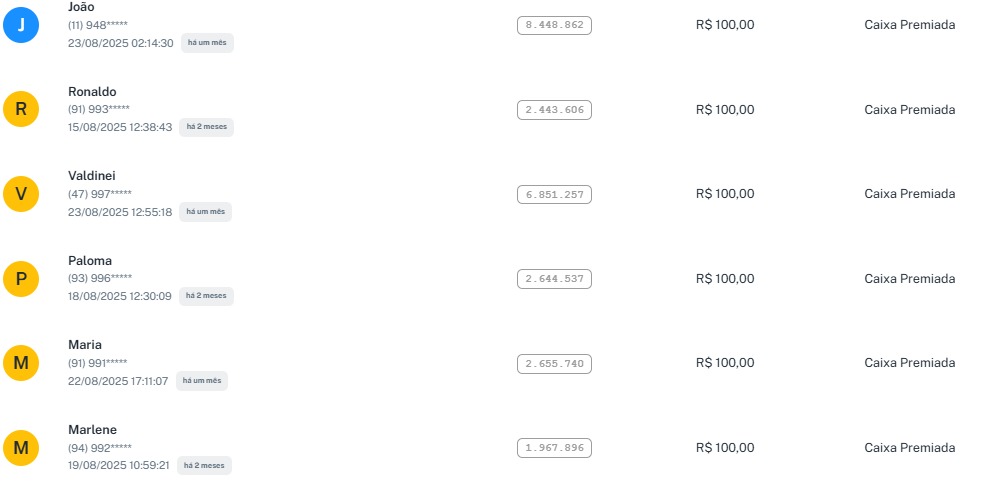Click Caixa Premiada in Maria's row
The height and width of the screenshot is (498, 989).
(909, 363)
